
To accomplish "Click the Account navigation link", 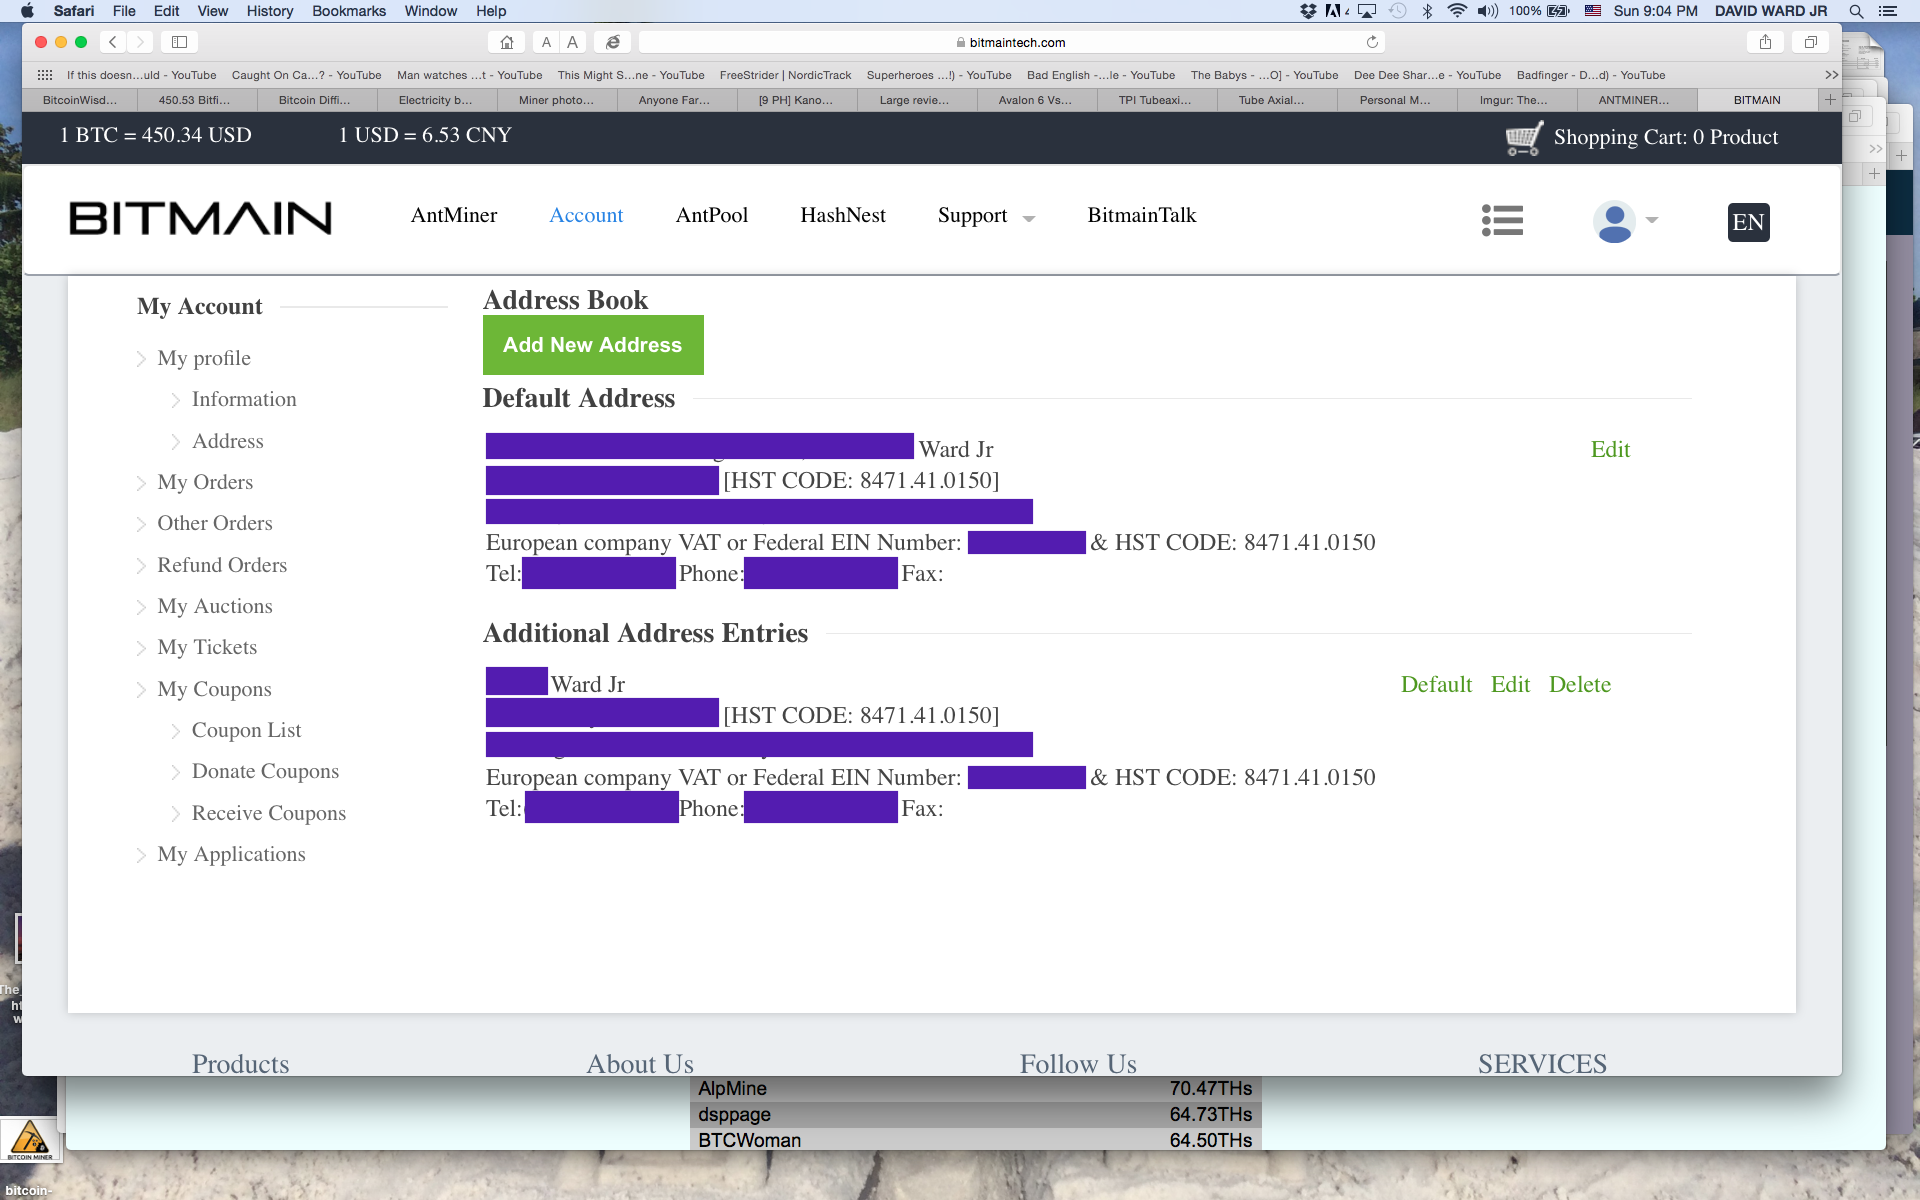I will point(586,215).
